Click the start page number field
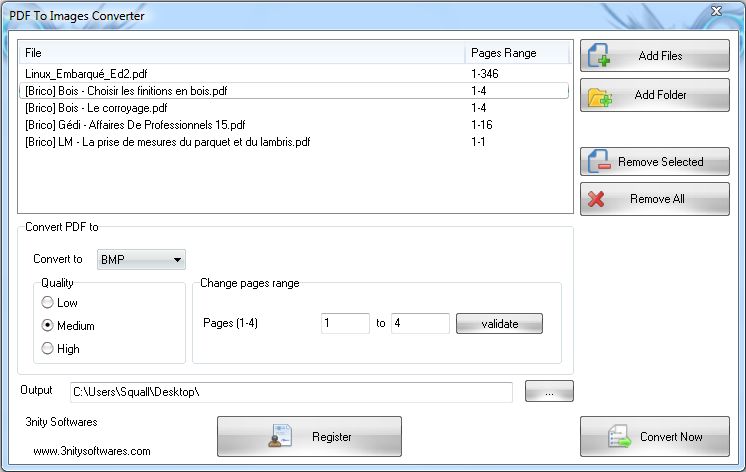Viewport: 746px width, 472px height. tap(345, 324)
